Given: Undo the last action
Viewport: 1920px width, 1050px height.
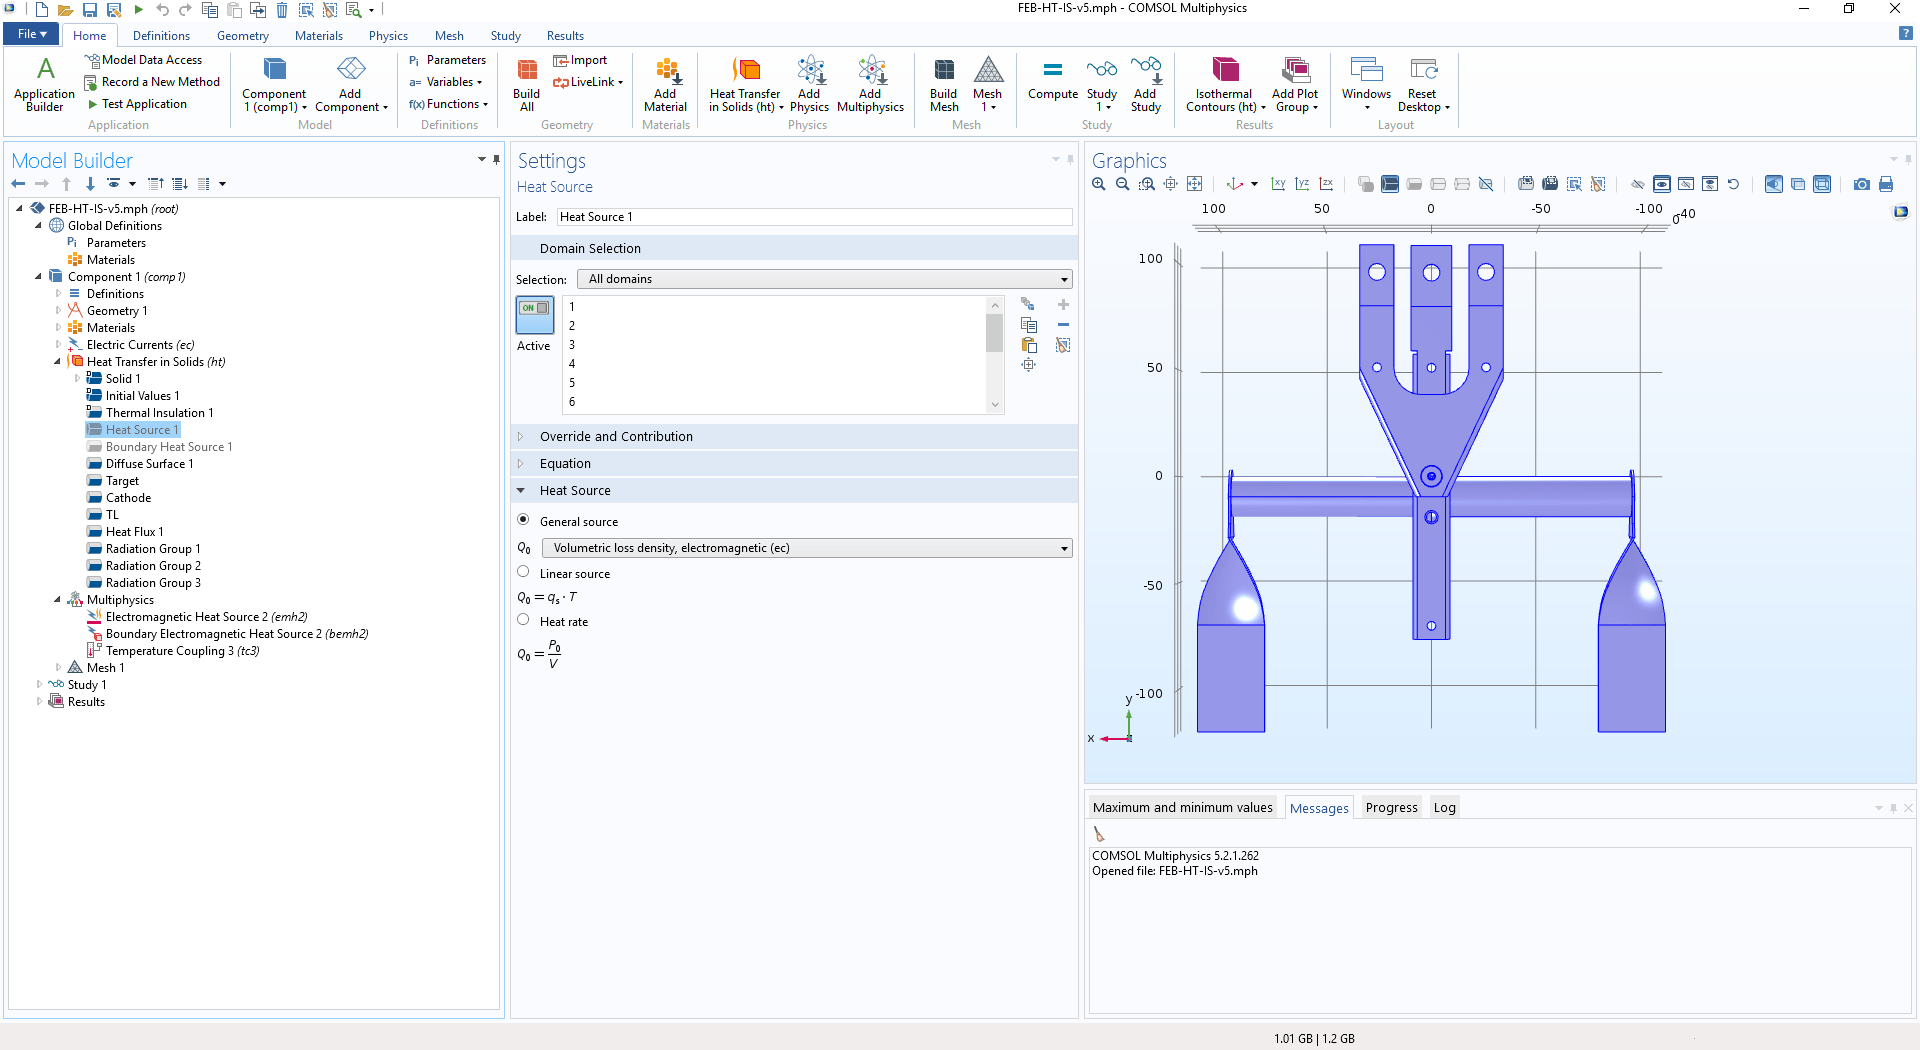Looking at the screenshot, I should coord(162,10).
